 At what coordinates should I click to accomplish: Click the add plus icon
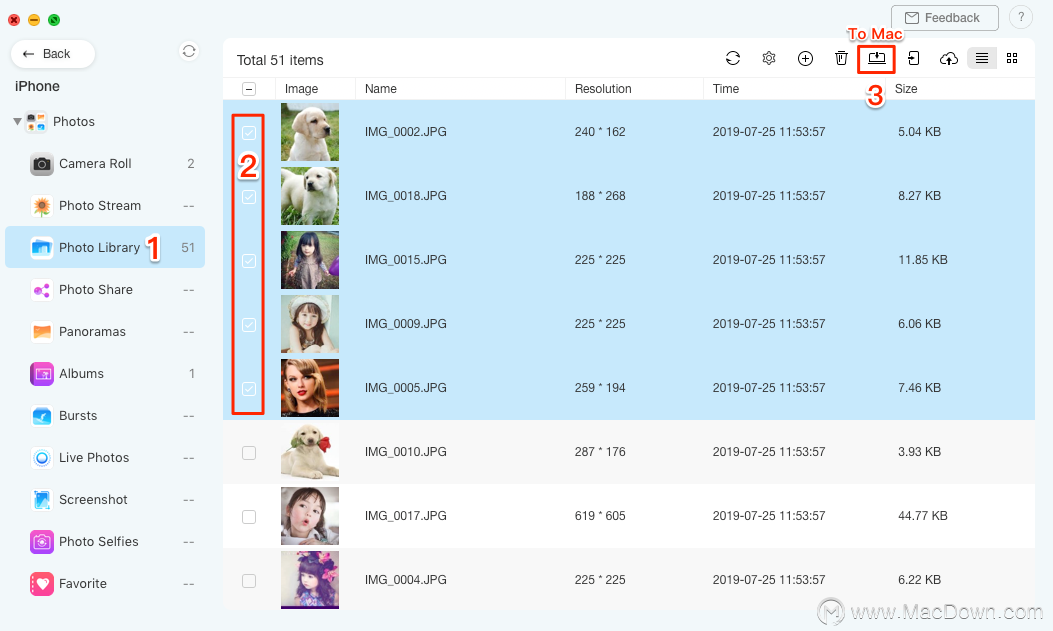(805, 58)
